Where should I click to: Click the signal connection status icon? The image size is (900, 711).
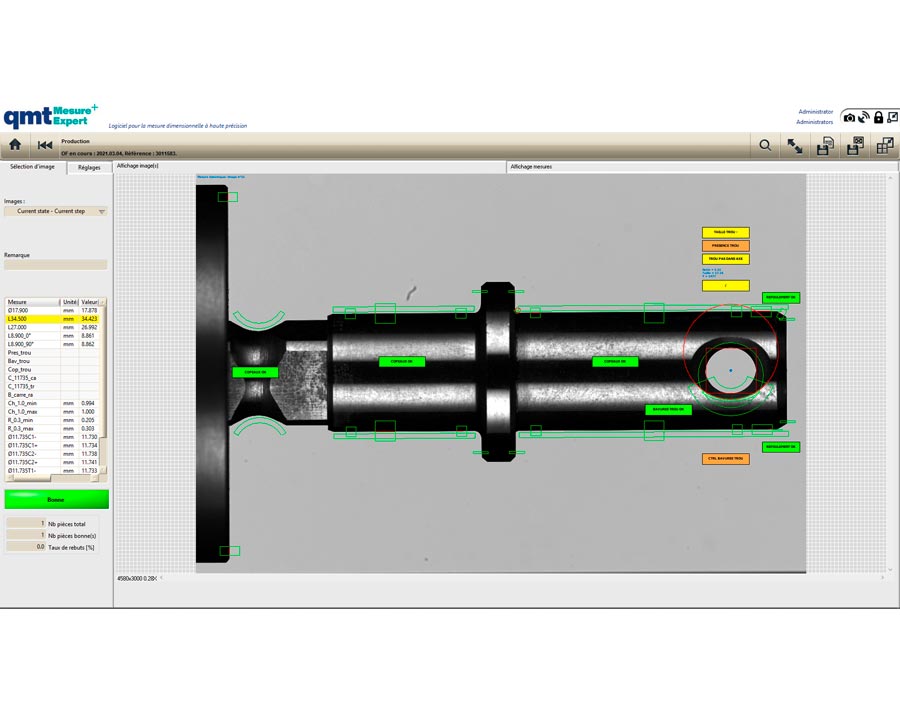[864, 117]
